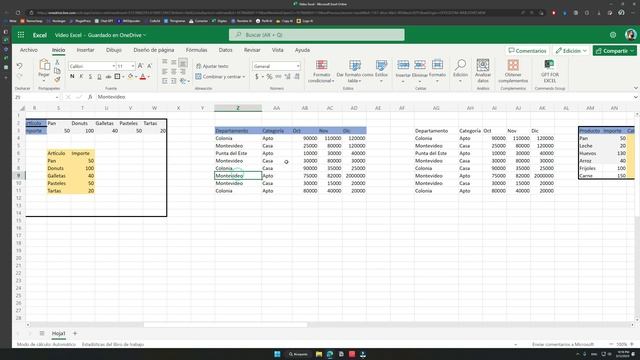The width and height of the screenshot is (640, 360).
Task: Toggle Subrayado underline formatting
Action: pyautogui.click(x=90, y=76)
